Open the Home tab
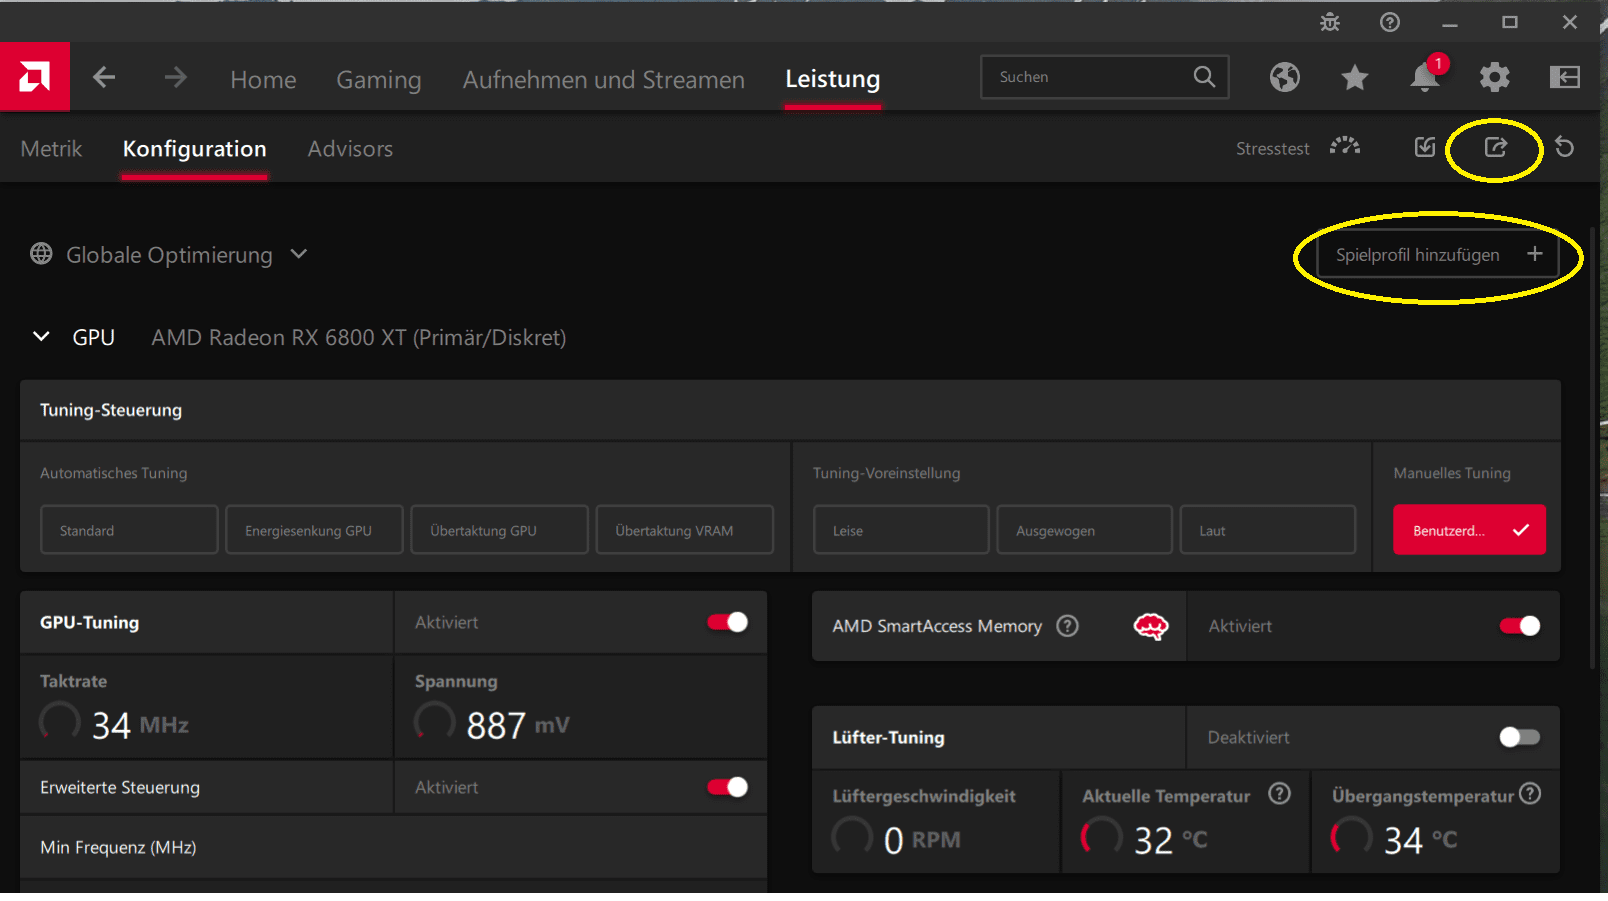The height and width of the screenshot is (901, 1608). pyautogui.click(x=263, y=80)
